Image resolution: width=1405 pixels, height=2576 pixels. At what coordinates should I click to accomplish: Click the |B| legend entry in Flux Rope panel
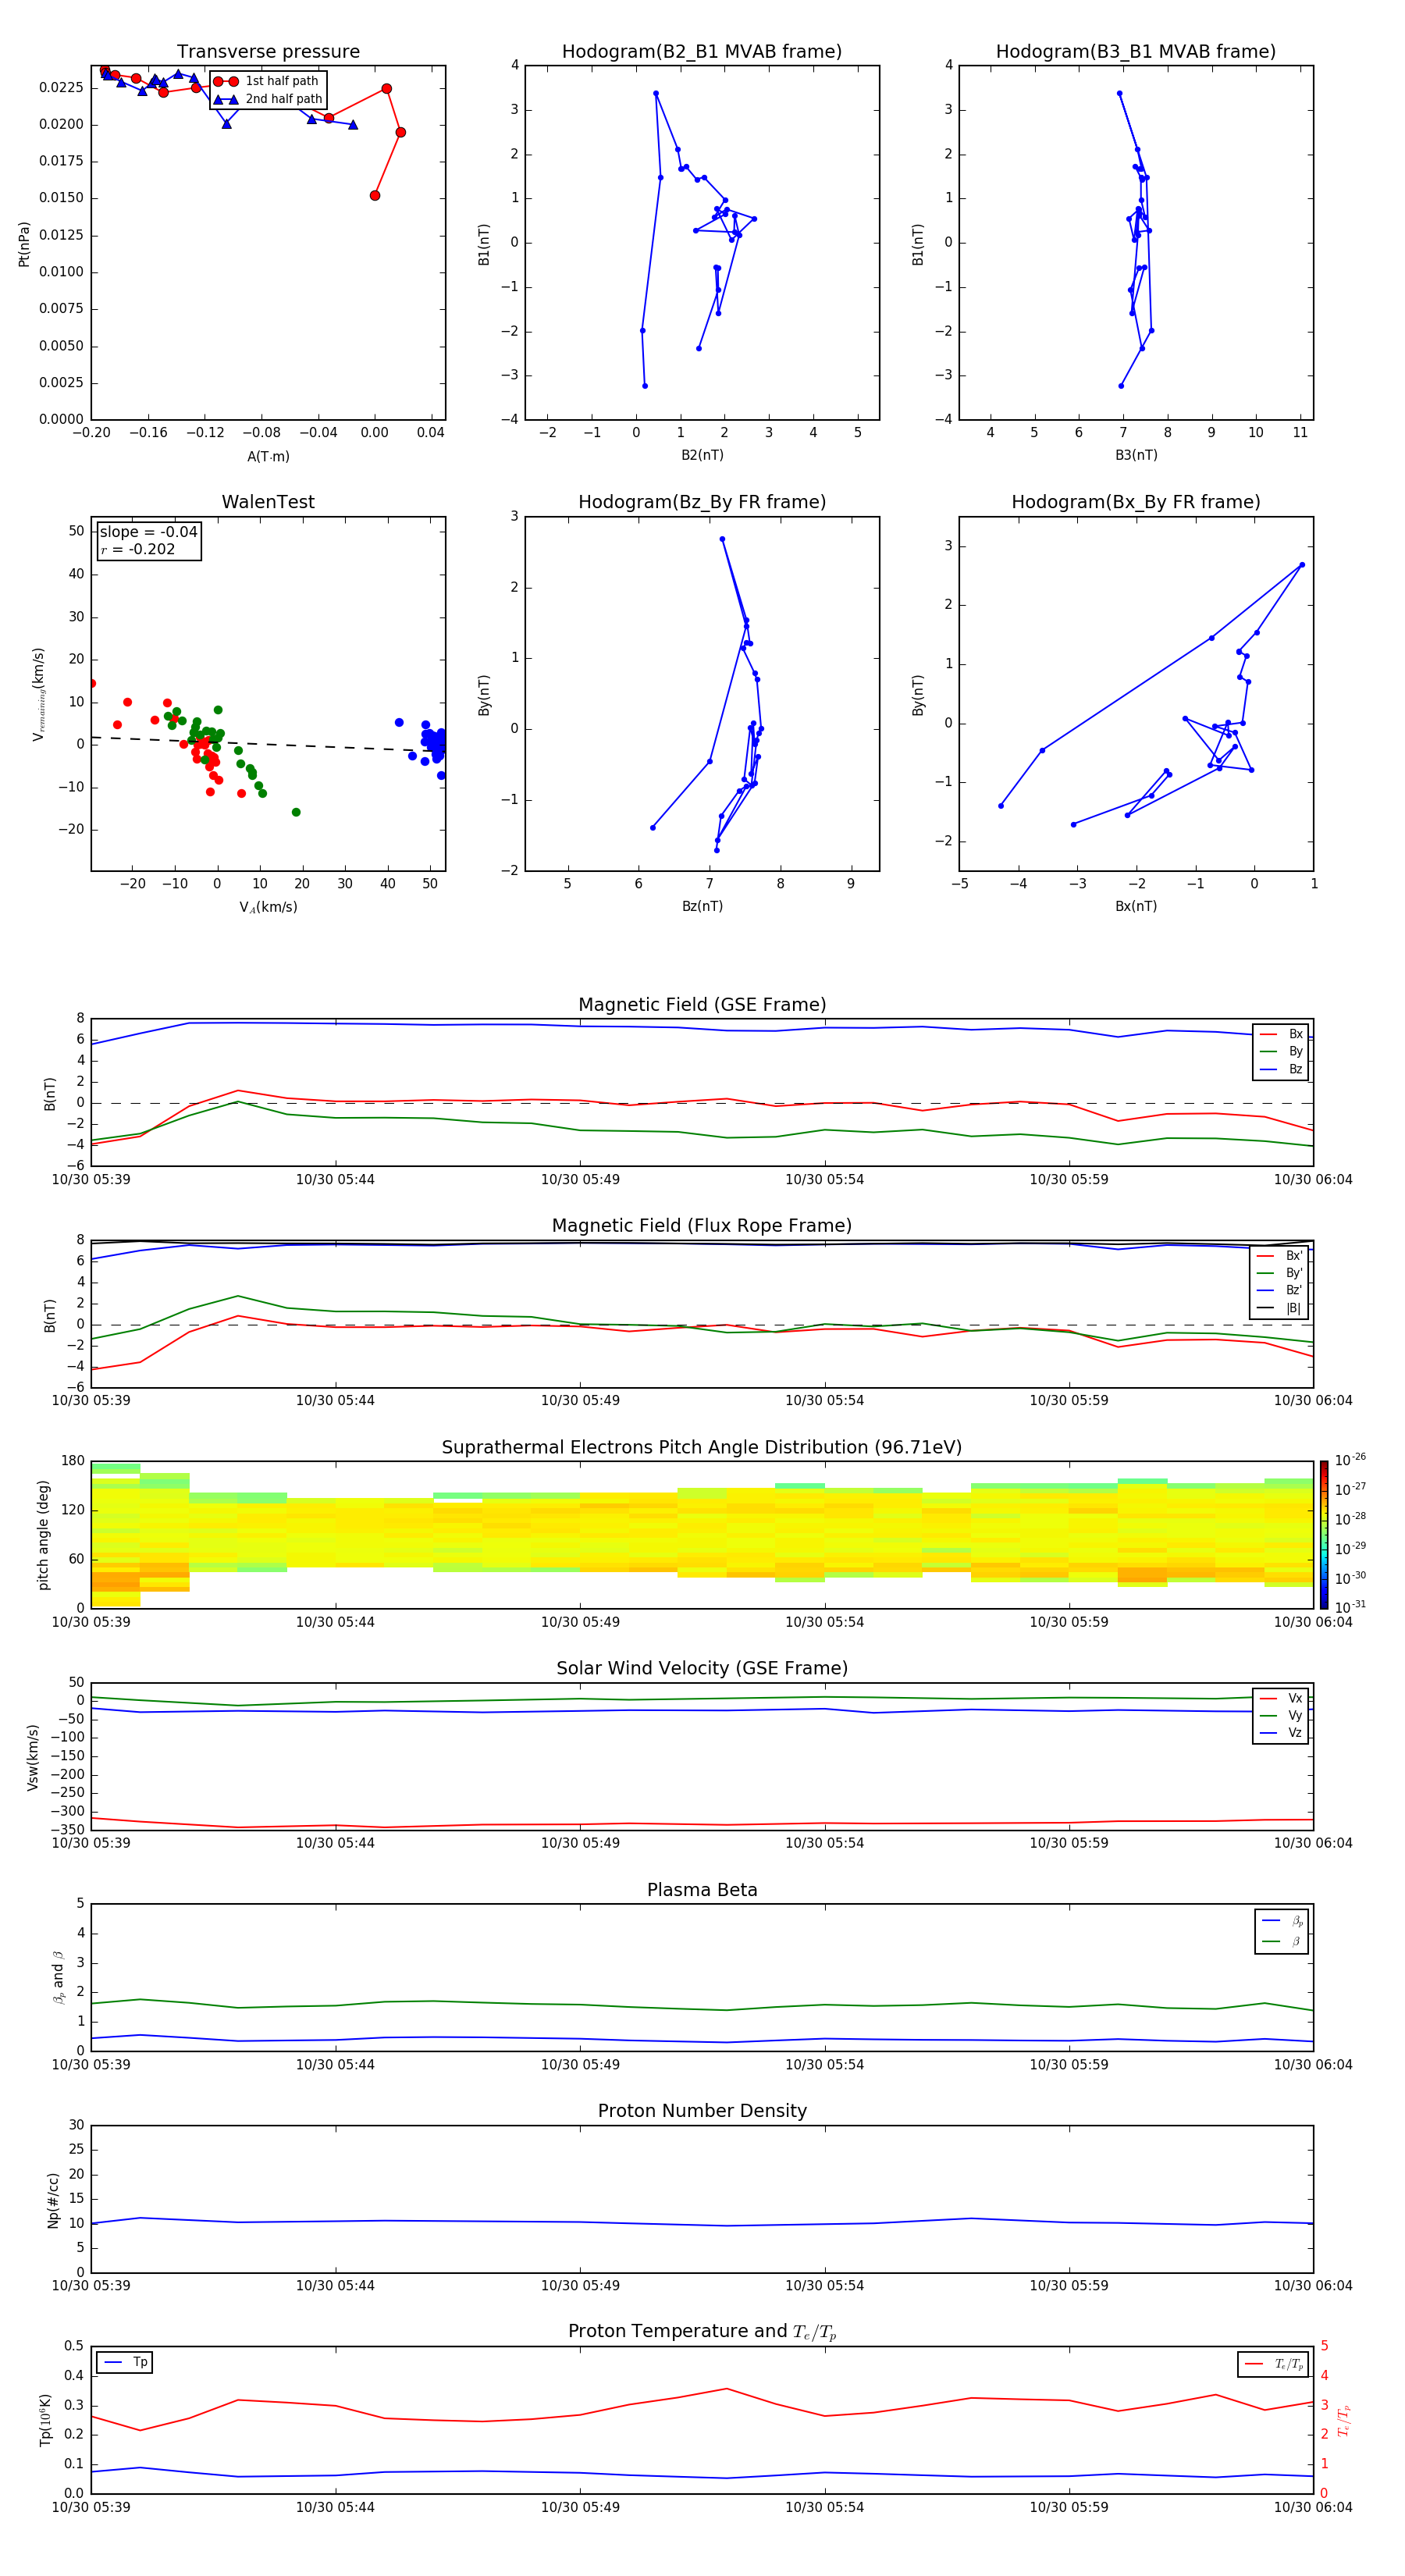(x=1280, y=1308)
